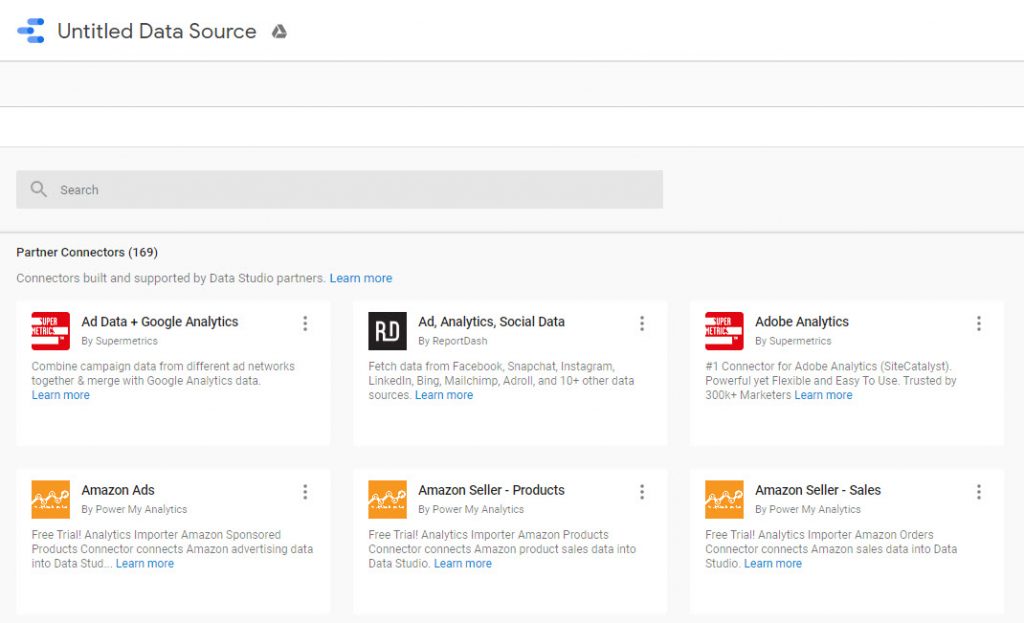
Task: Open Learn more for Amazon Ads connector
Action: coord(145,564)
